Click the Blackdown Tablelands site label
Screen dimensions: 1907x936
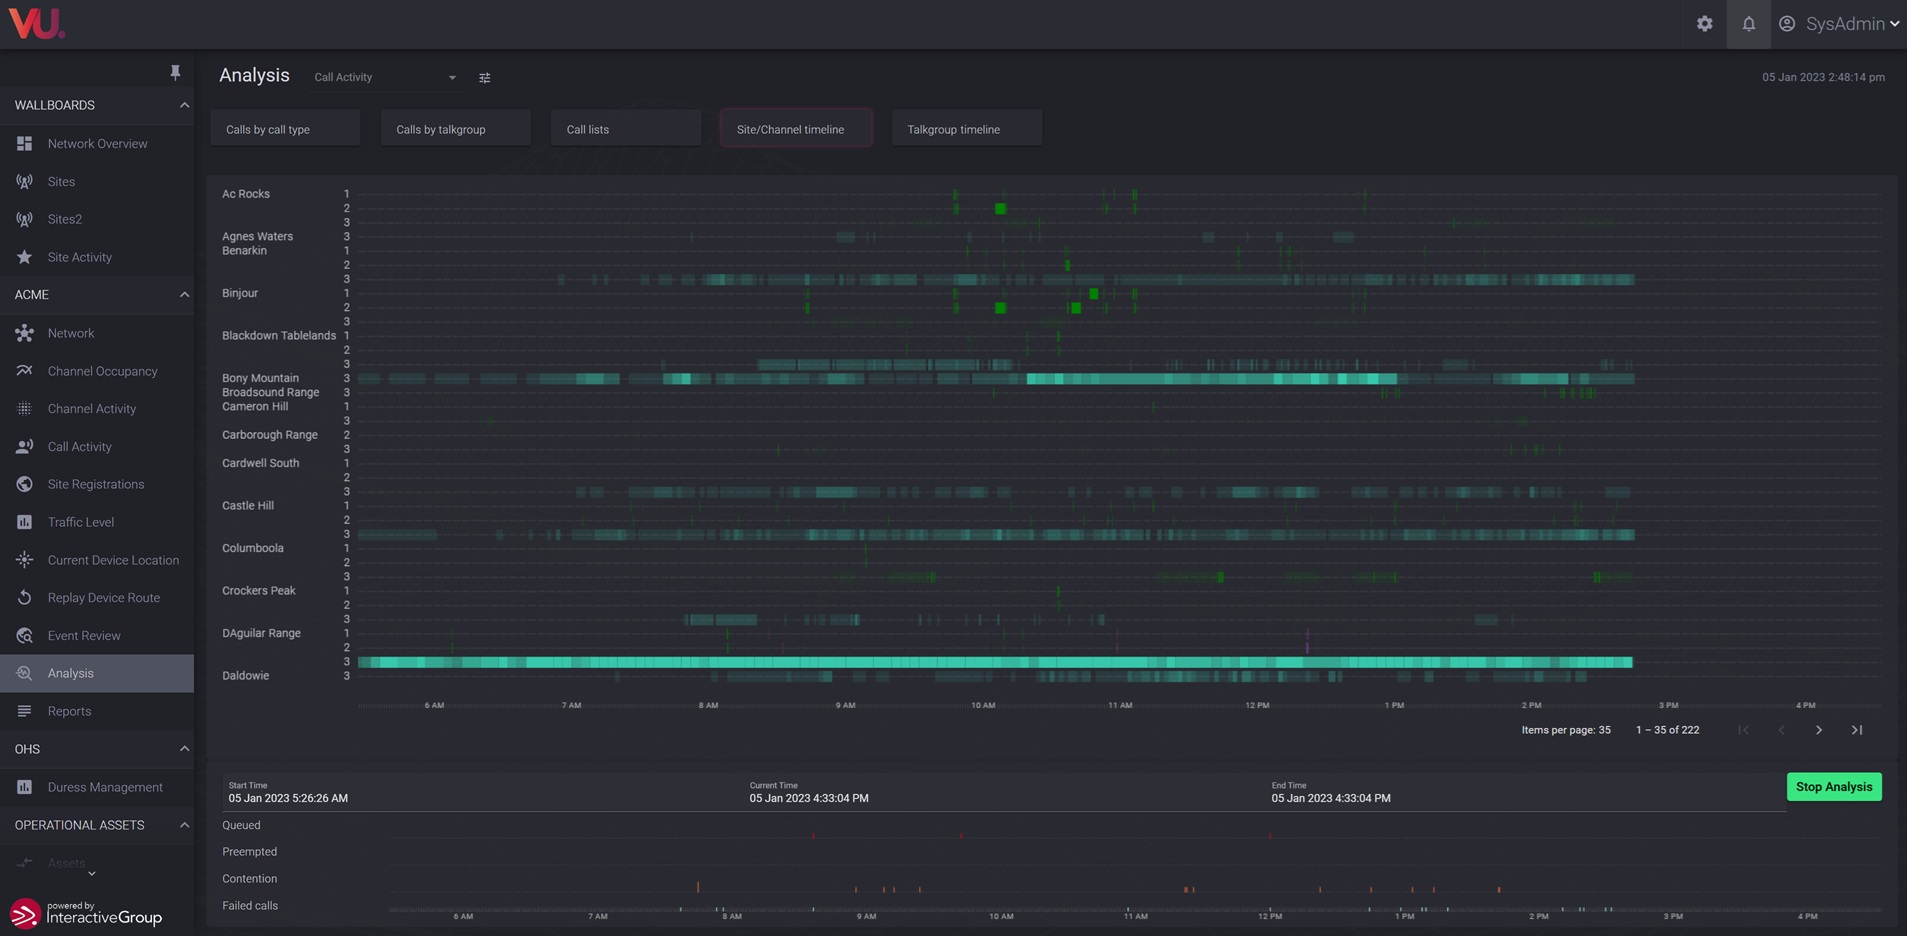tap(279, 336)
